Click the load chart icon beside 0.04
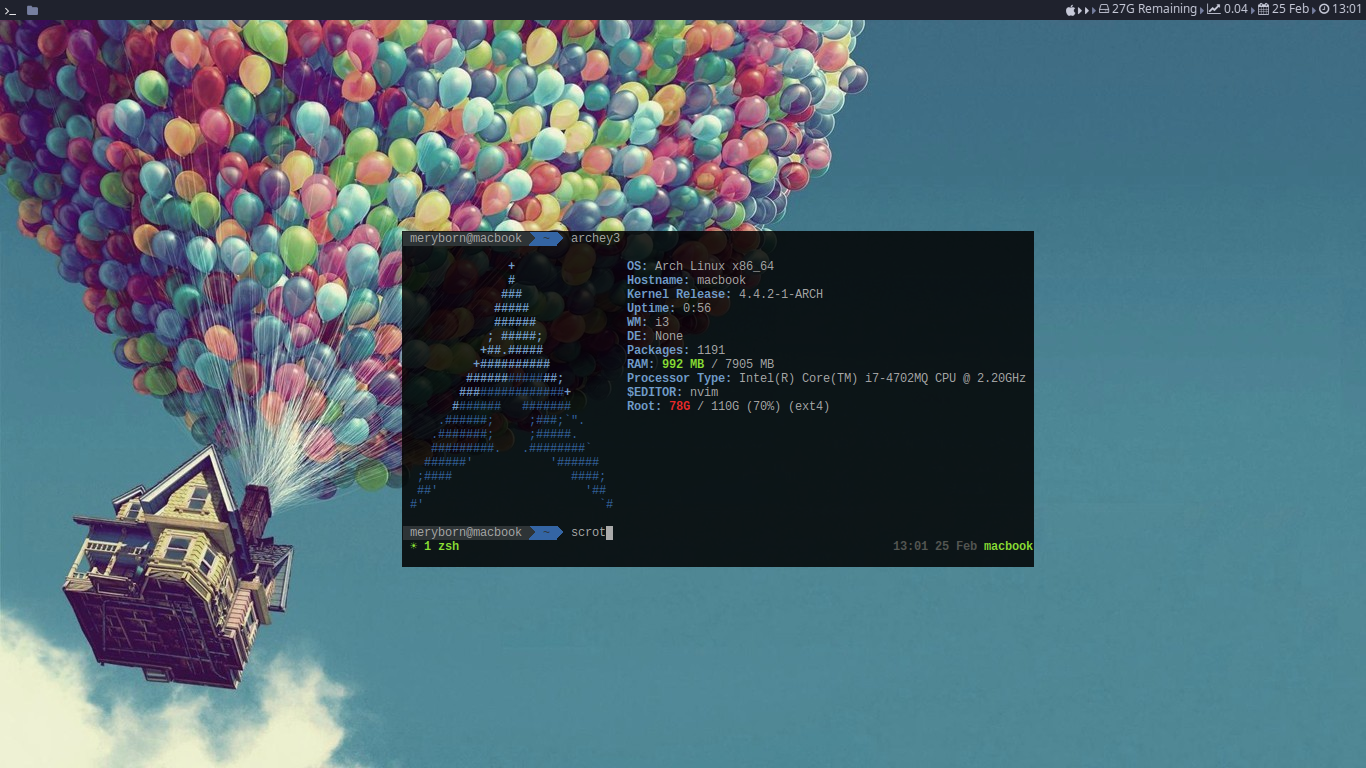 pos(1214,9)
